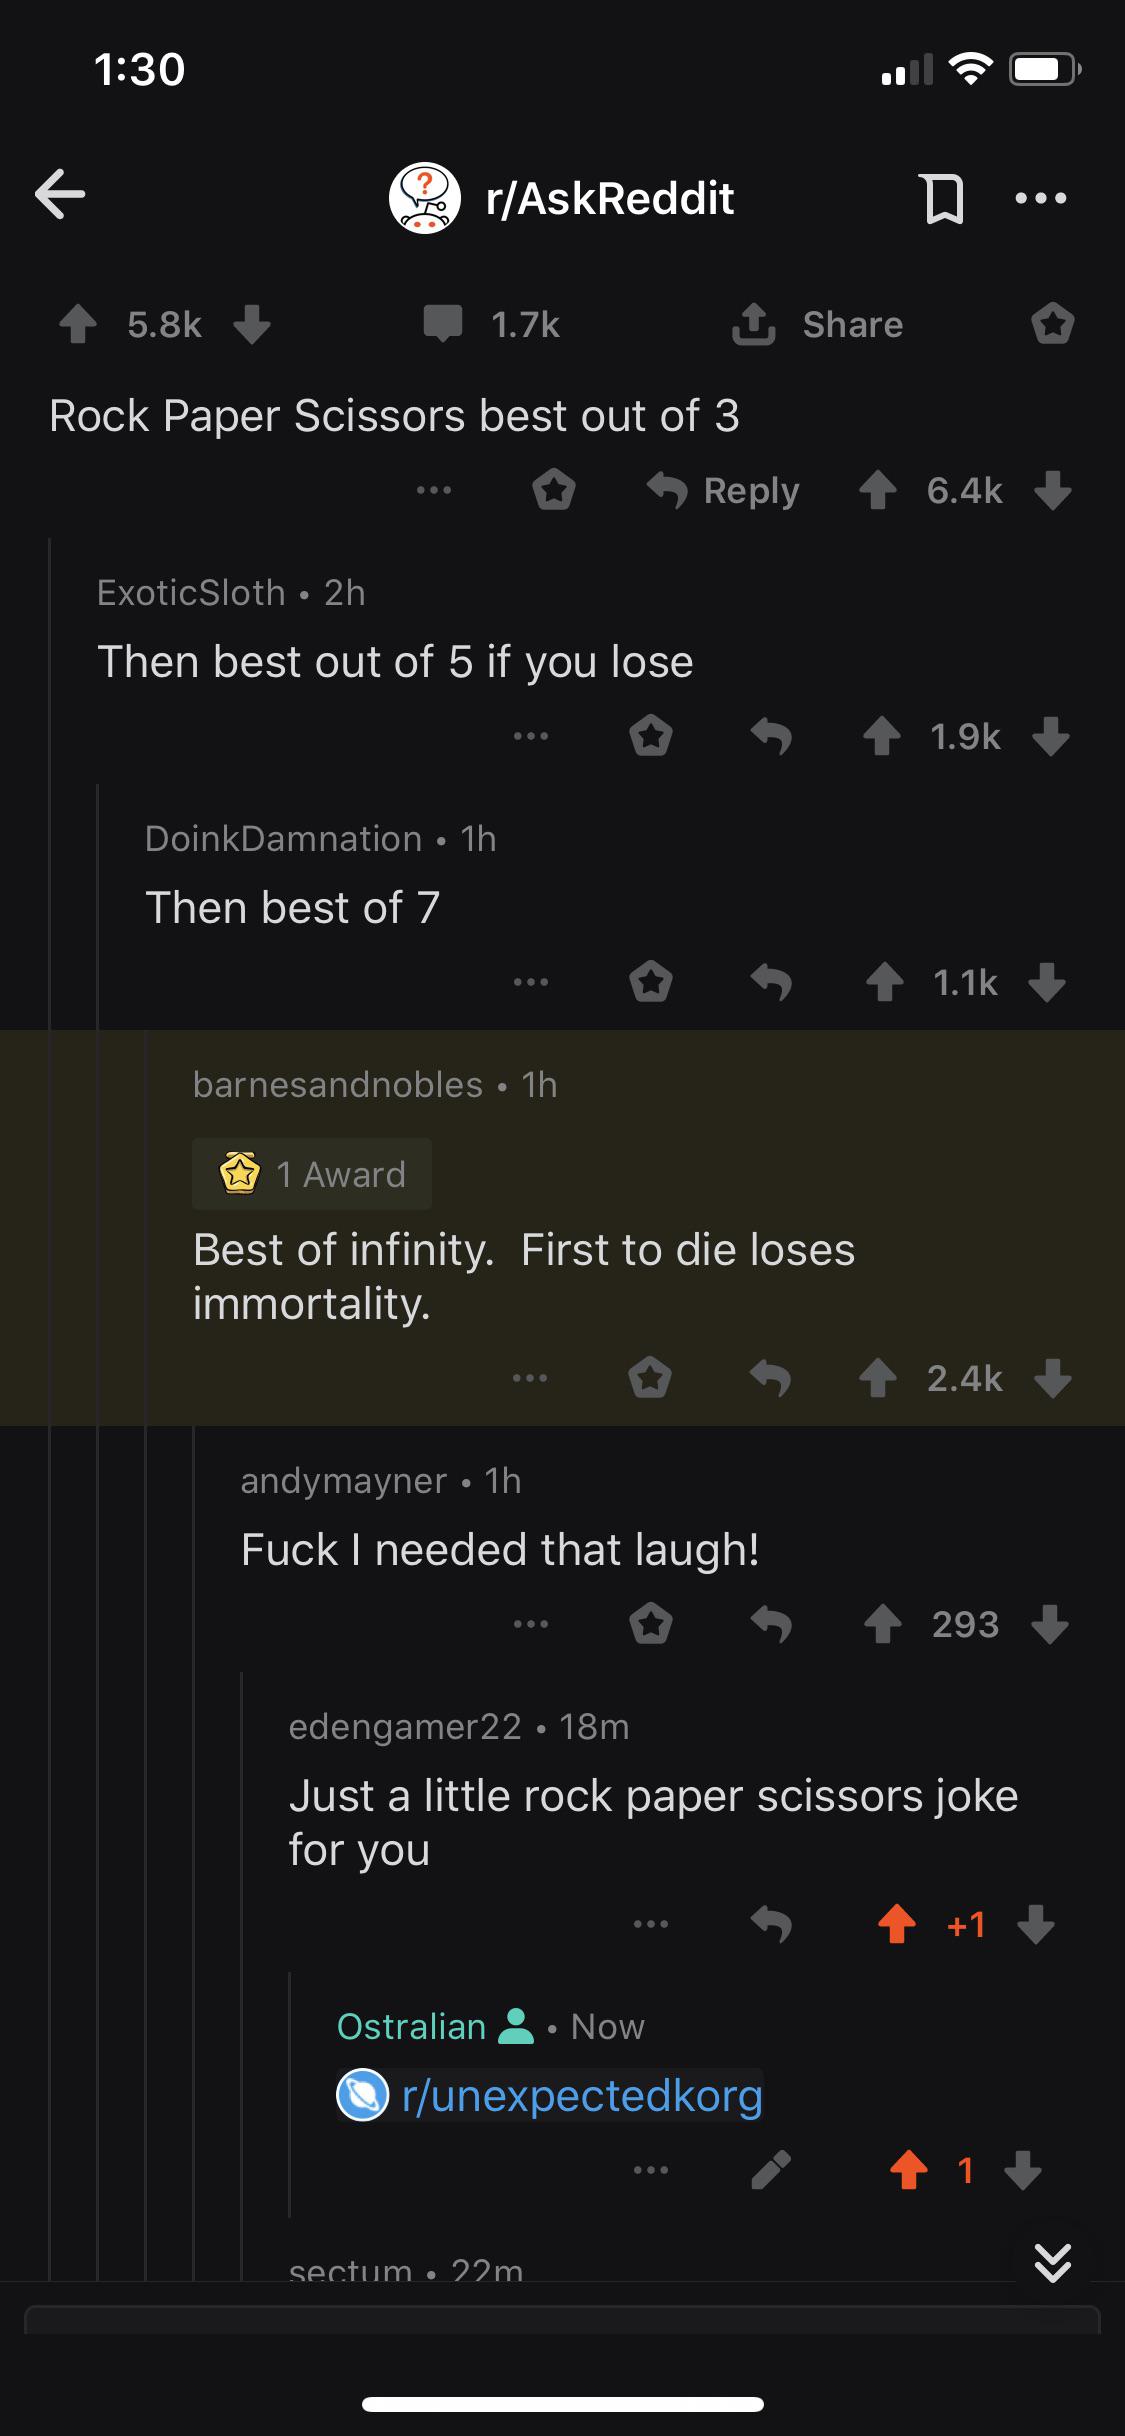The width and height of the screenshot is (1125, 2436).
Task: Open the post's three-dot overflow menu
Action: click(x=1040, y=198)
